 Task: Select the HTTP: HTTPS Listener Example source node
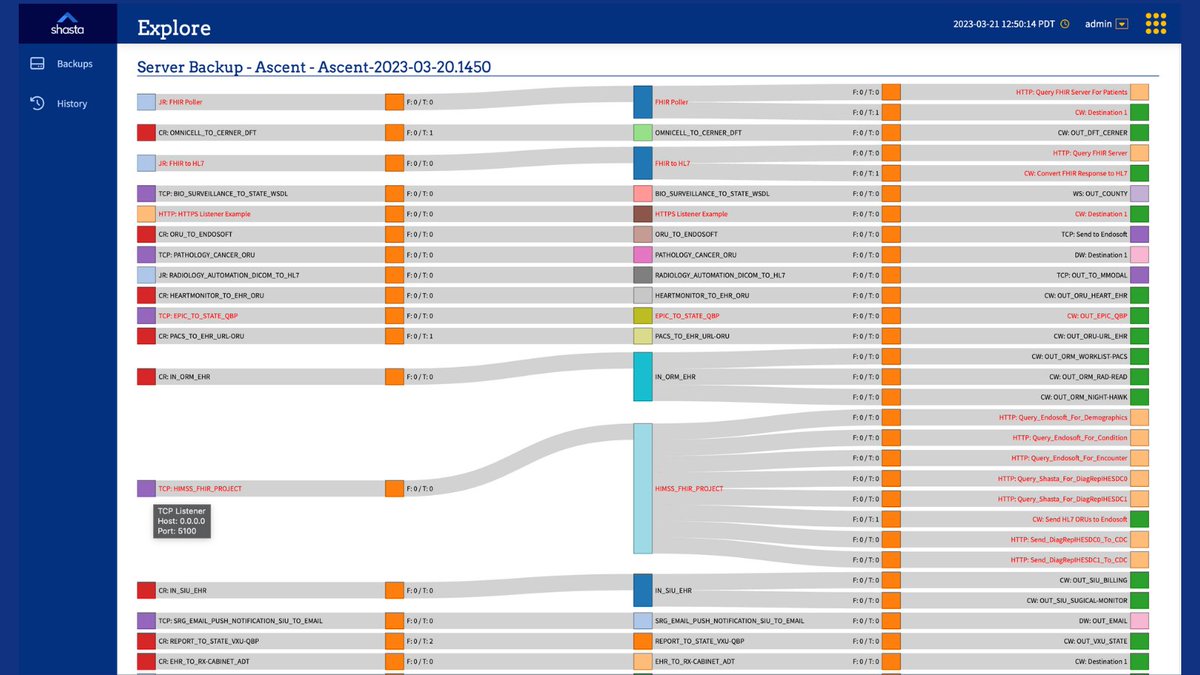click(146, 214)
